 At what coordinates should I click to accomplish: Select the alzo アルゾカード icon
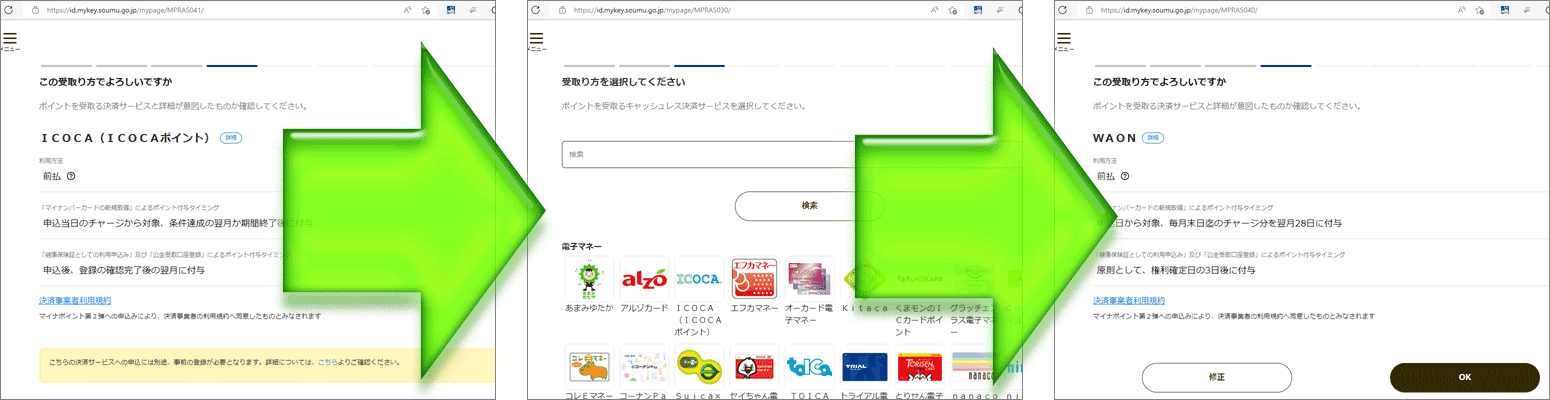click(x=644, y=278)
